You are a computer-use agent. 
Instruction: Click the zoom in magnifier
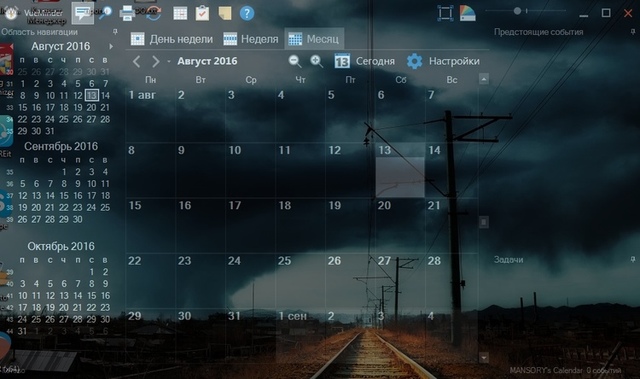pos(317,61)
